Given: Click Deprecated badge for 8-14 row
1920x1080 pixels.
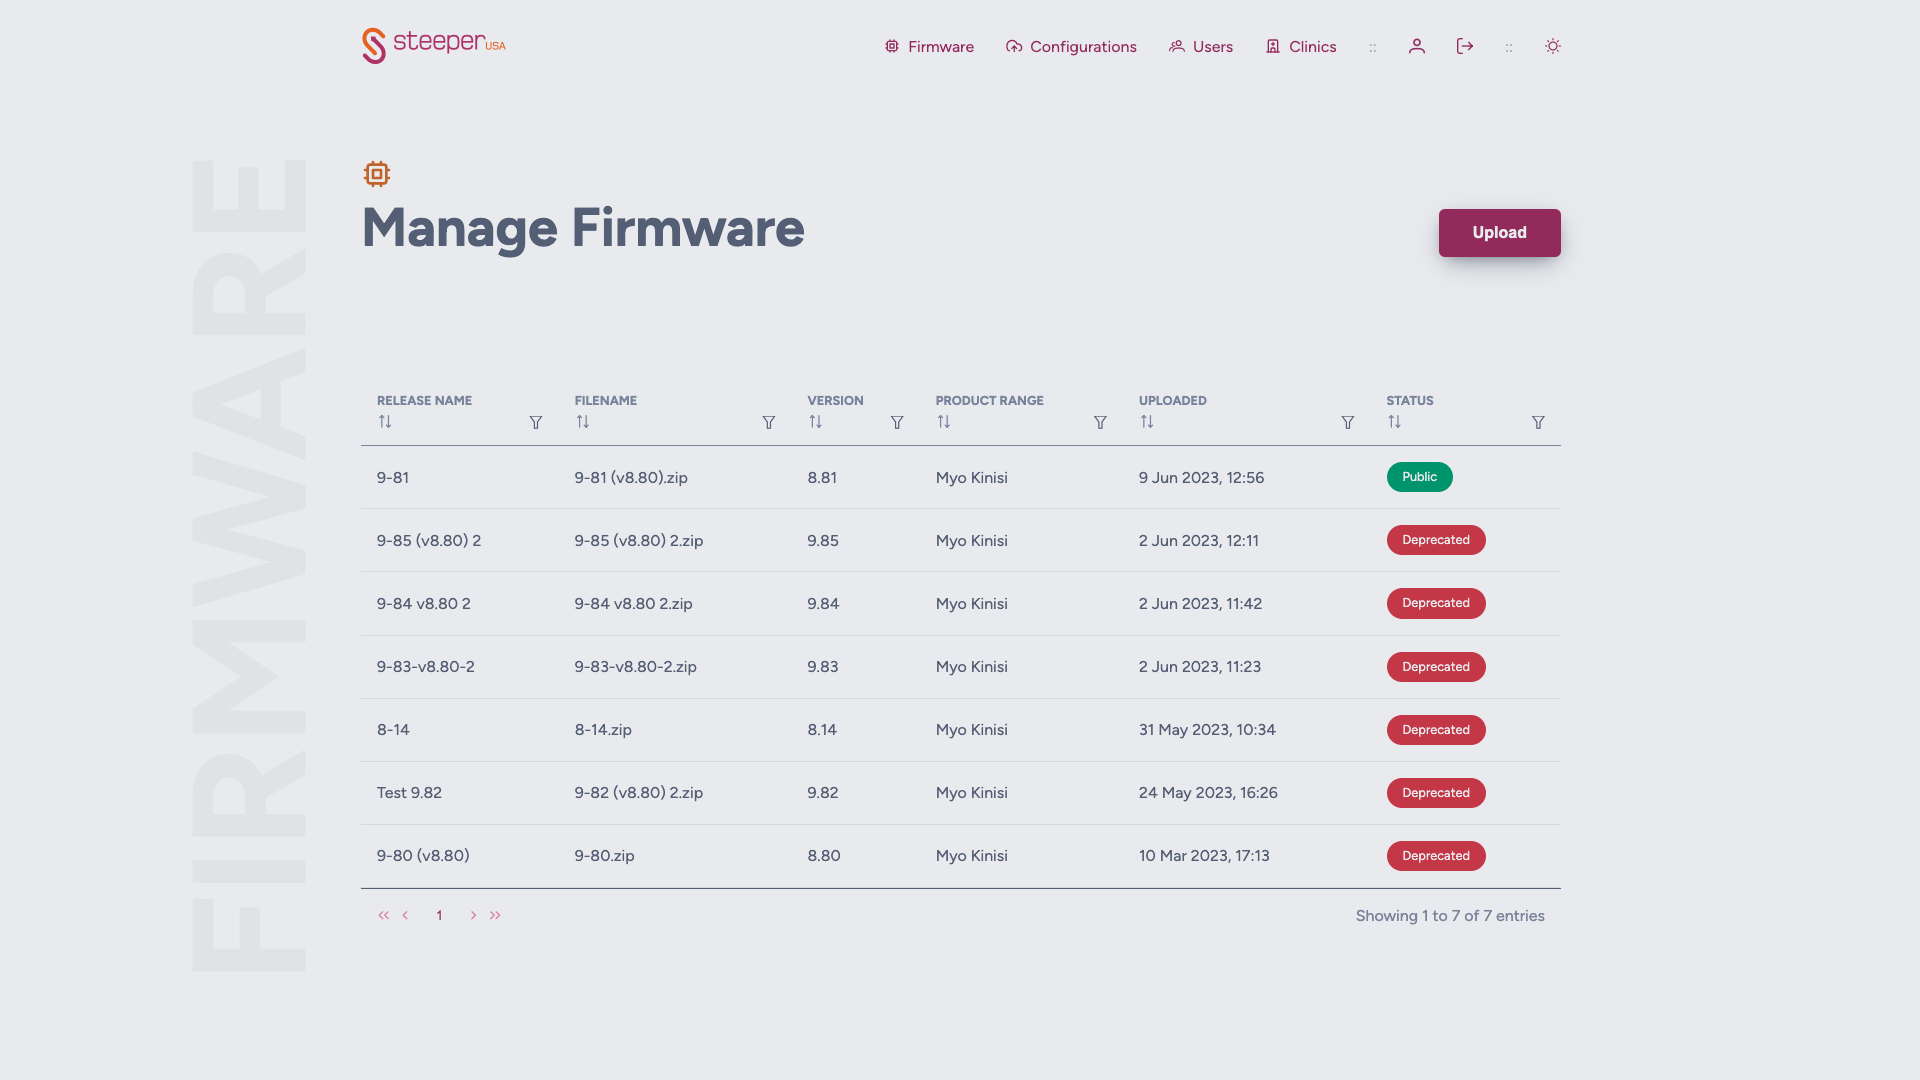Looking at the screenshot, I should click(x=1436, y=730).
